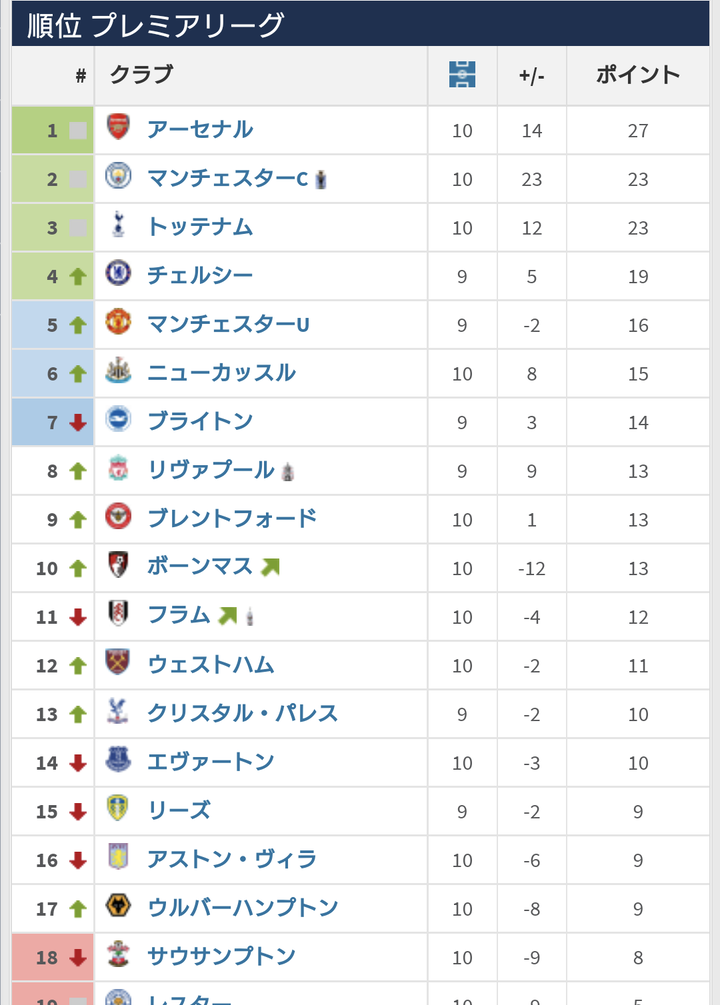Open the サウサンプトン team link

tap(221, 956)
